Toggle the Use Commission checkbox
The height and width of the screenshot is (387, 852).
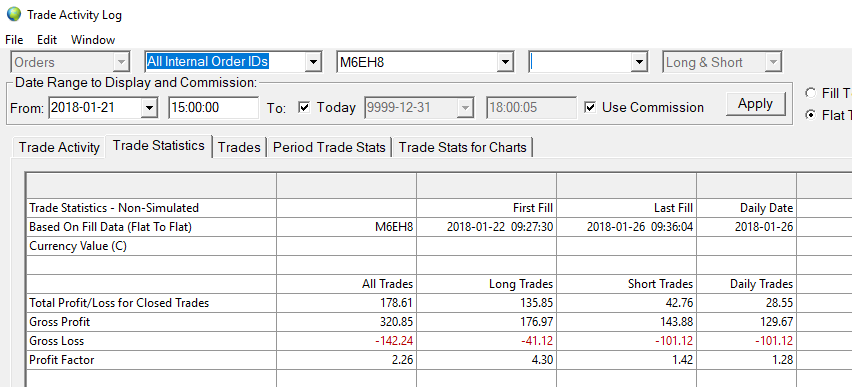[x=590, y=108]
